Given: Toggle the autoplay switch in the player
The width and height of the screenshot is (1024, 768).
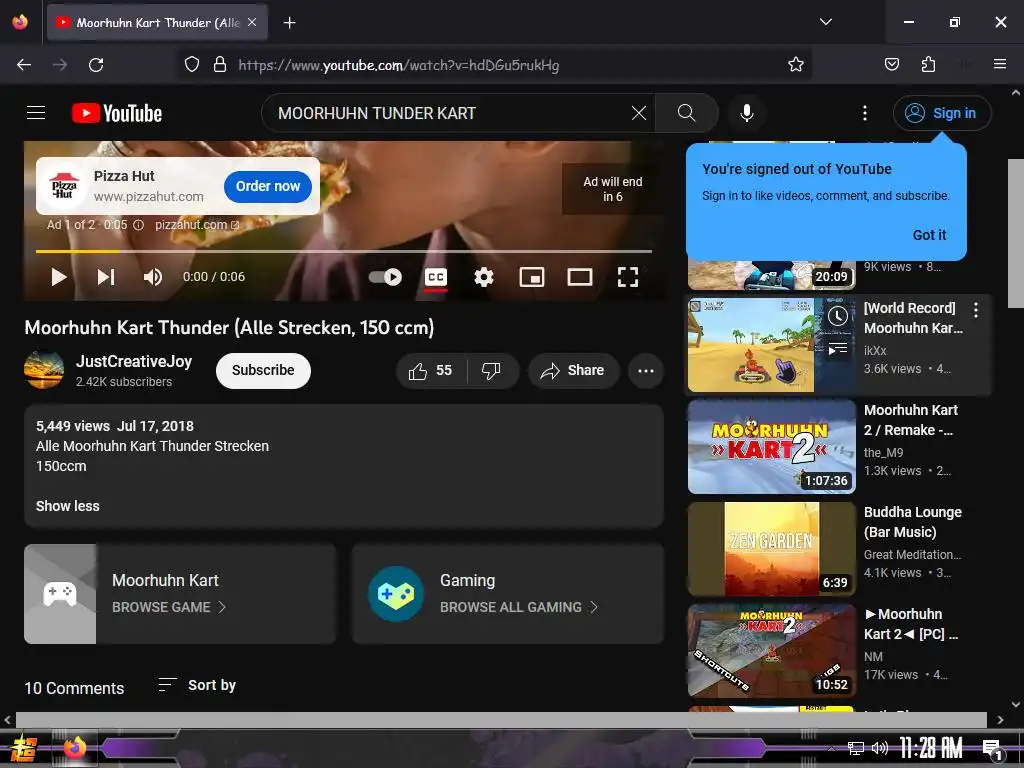Looking at the screenshot, I should click(x=385, y=277).
